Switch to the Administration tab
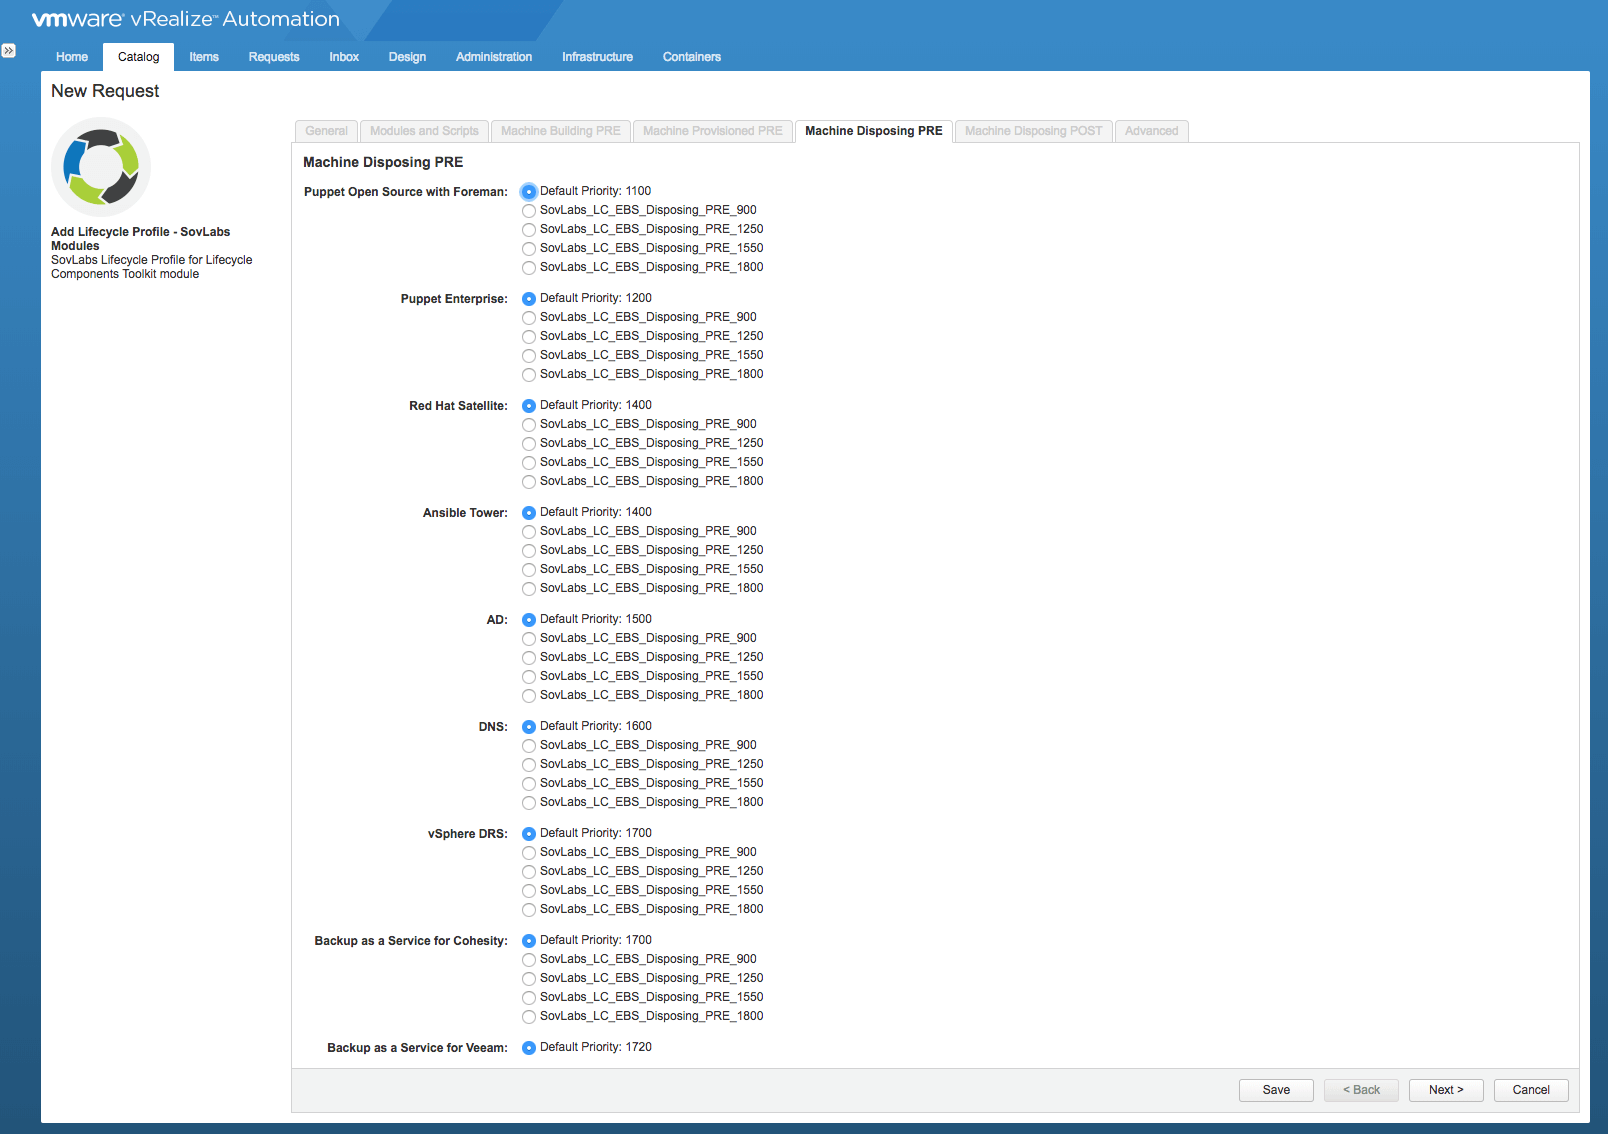 [x=494, y=57]
